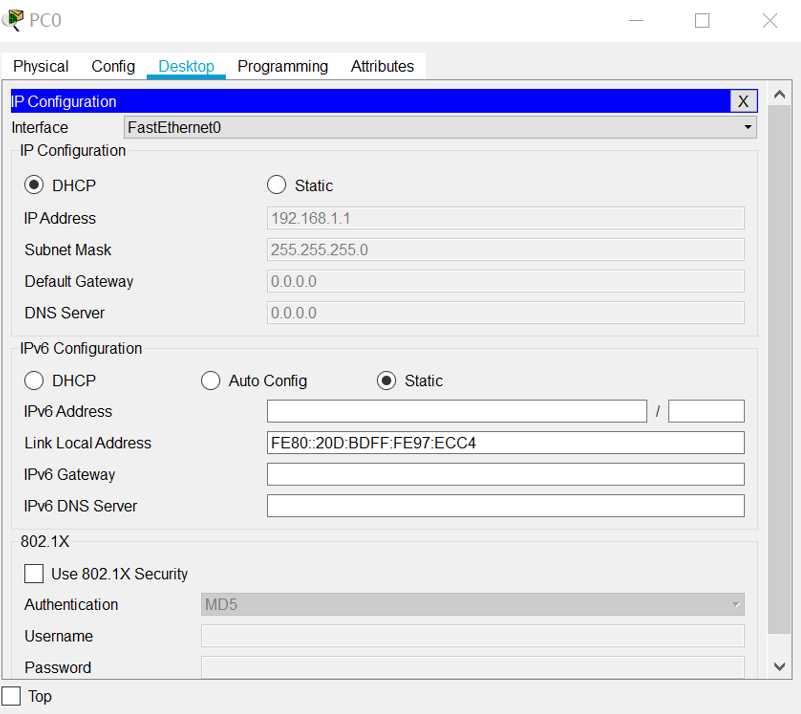Viewport: 801px width, 714px height.
Task: Switch to the Config tab
Action: click(113, 66)
